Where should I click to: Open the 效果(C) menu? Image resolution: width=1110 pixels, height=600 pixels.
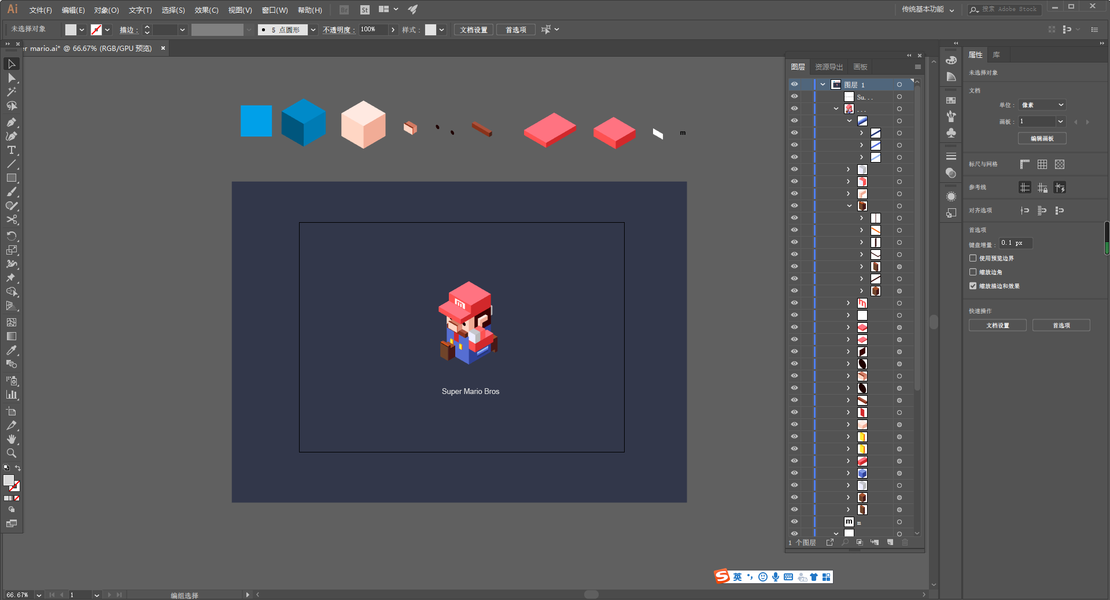pyautogui.click(x=206, y=10)
